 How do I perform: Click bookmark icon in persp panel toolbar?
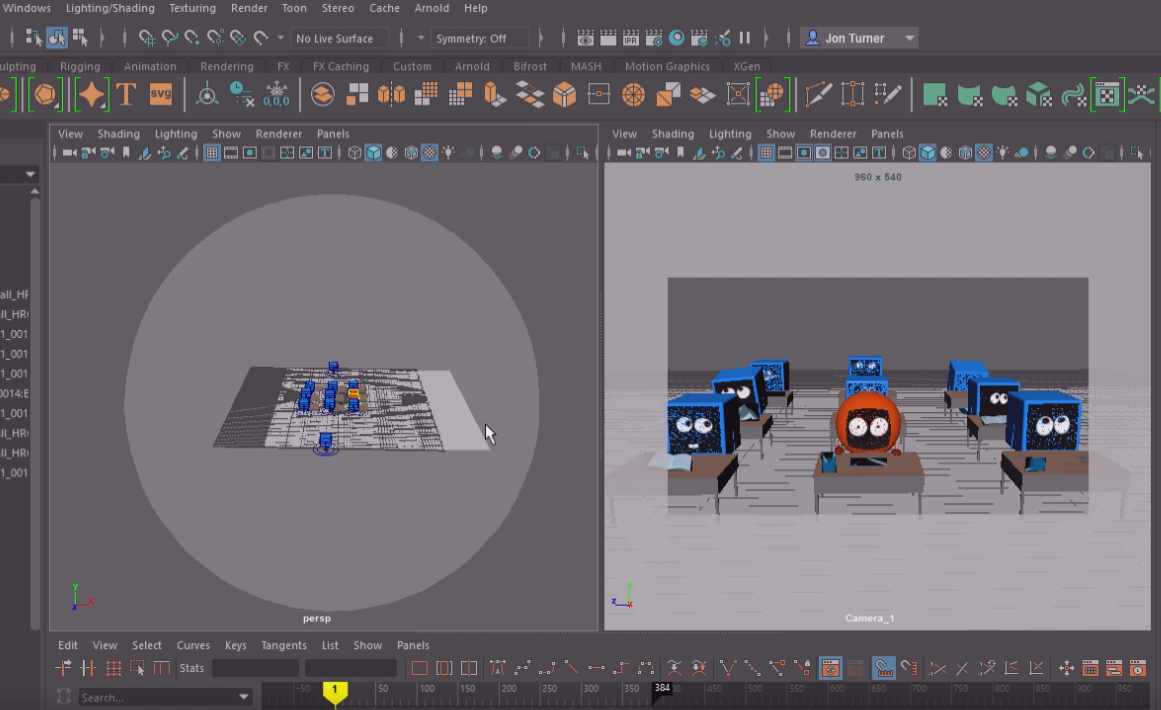tap(126, 153)
